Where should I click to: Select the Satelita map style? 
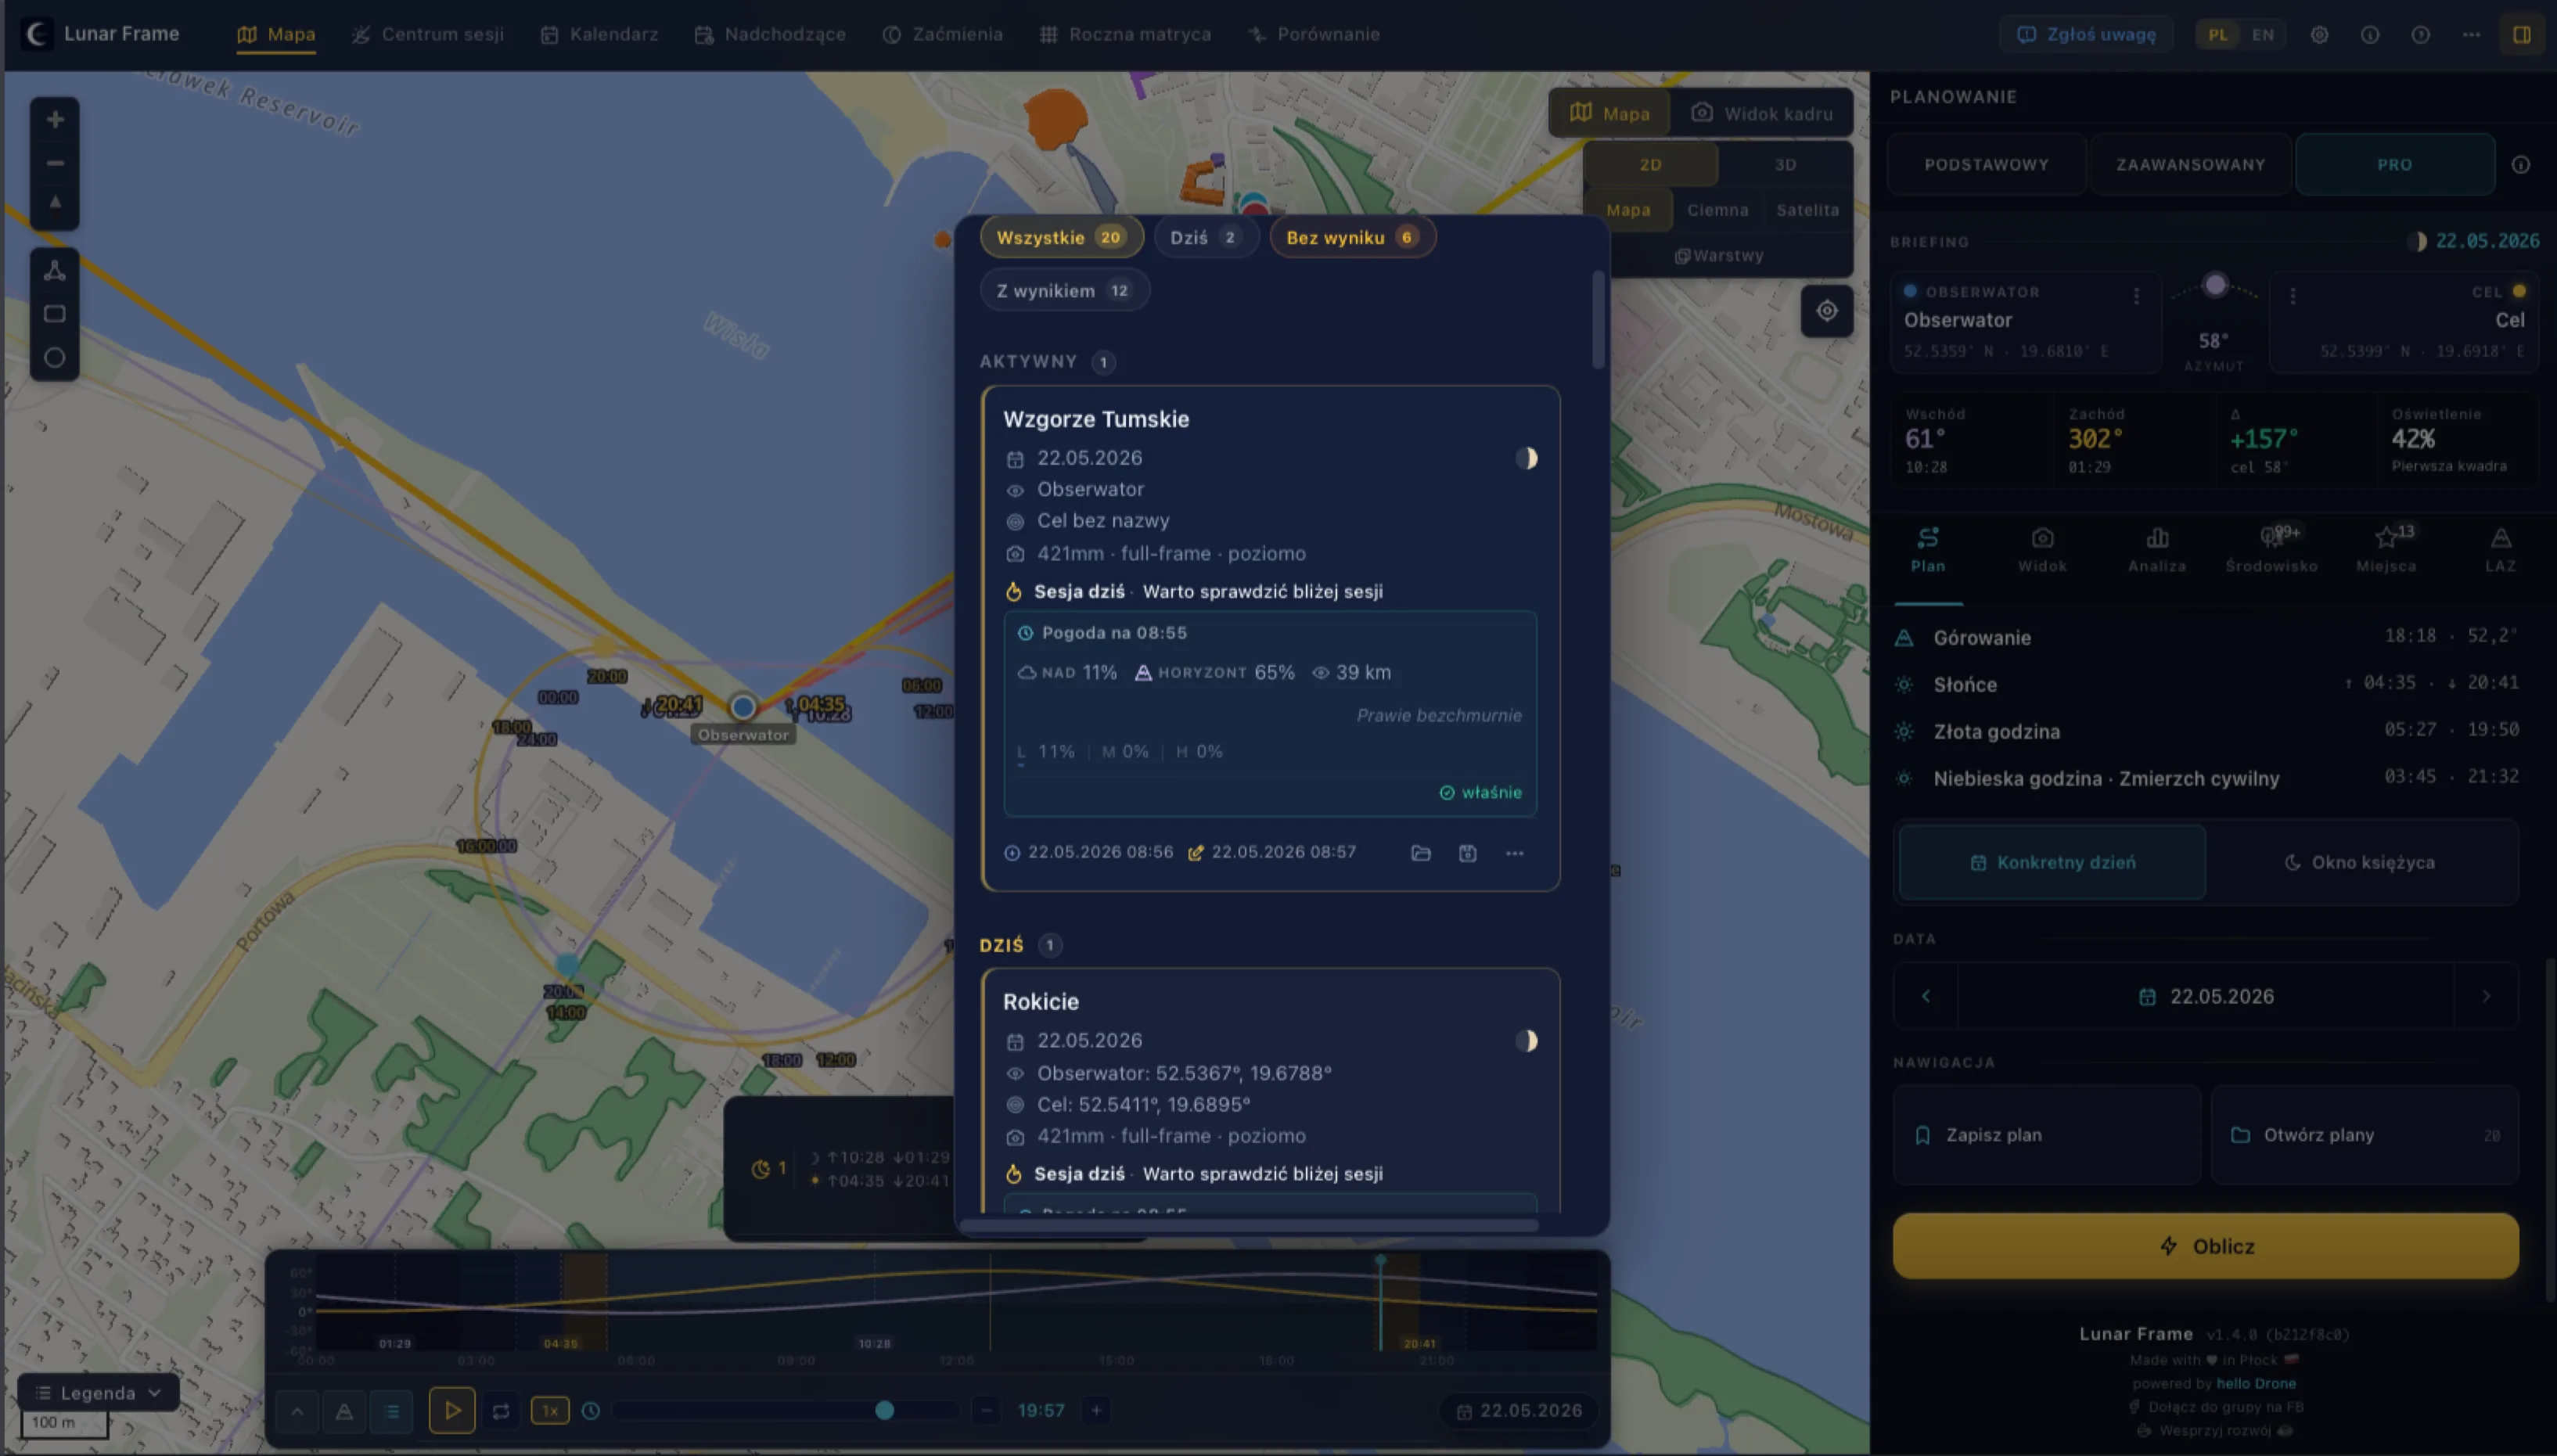click(x=1808, y=210)
